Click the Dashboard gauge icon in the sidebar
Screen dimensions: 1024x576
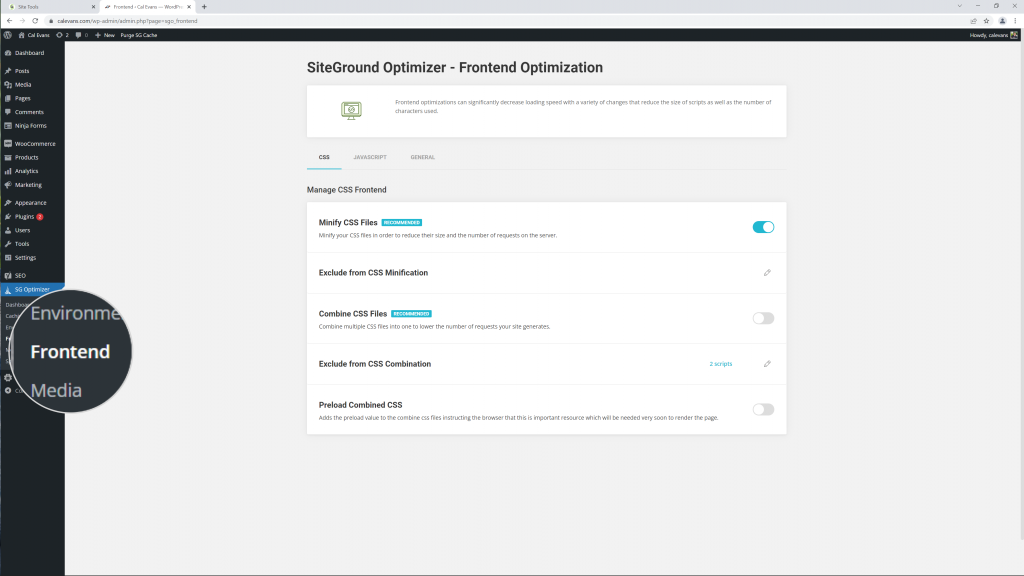8,53
